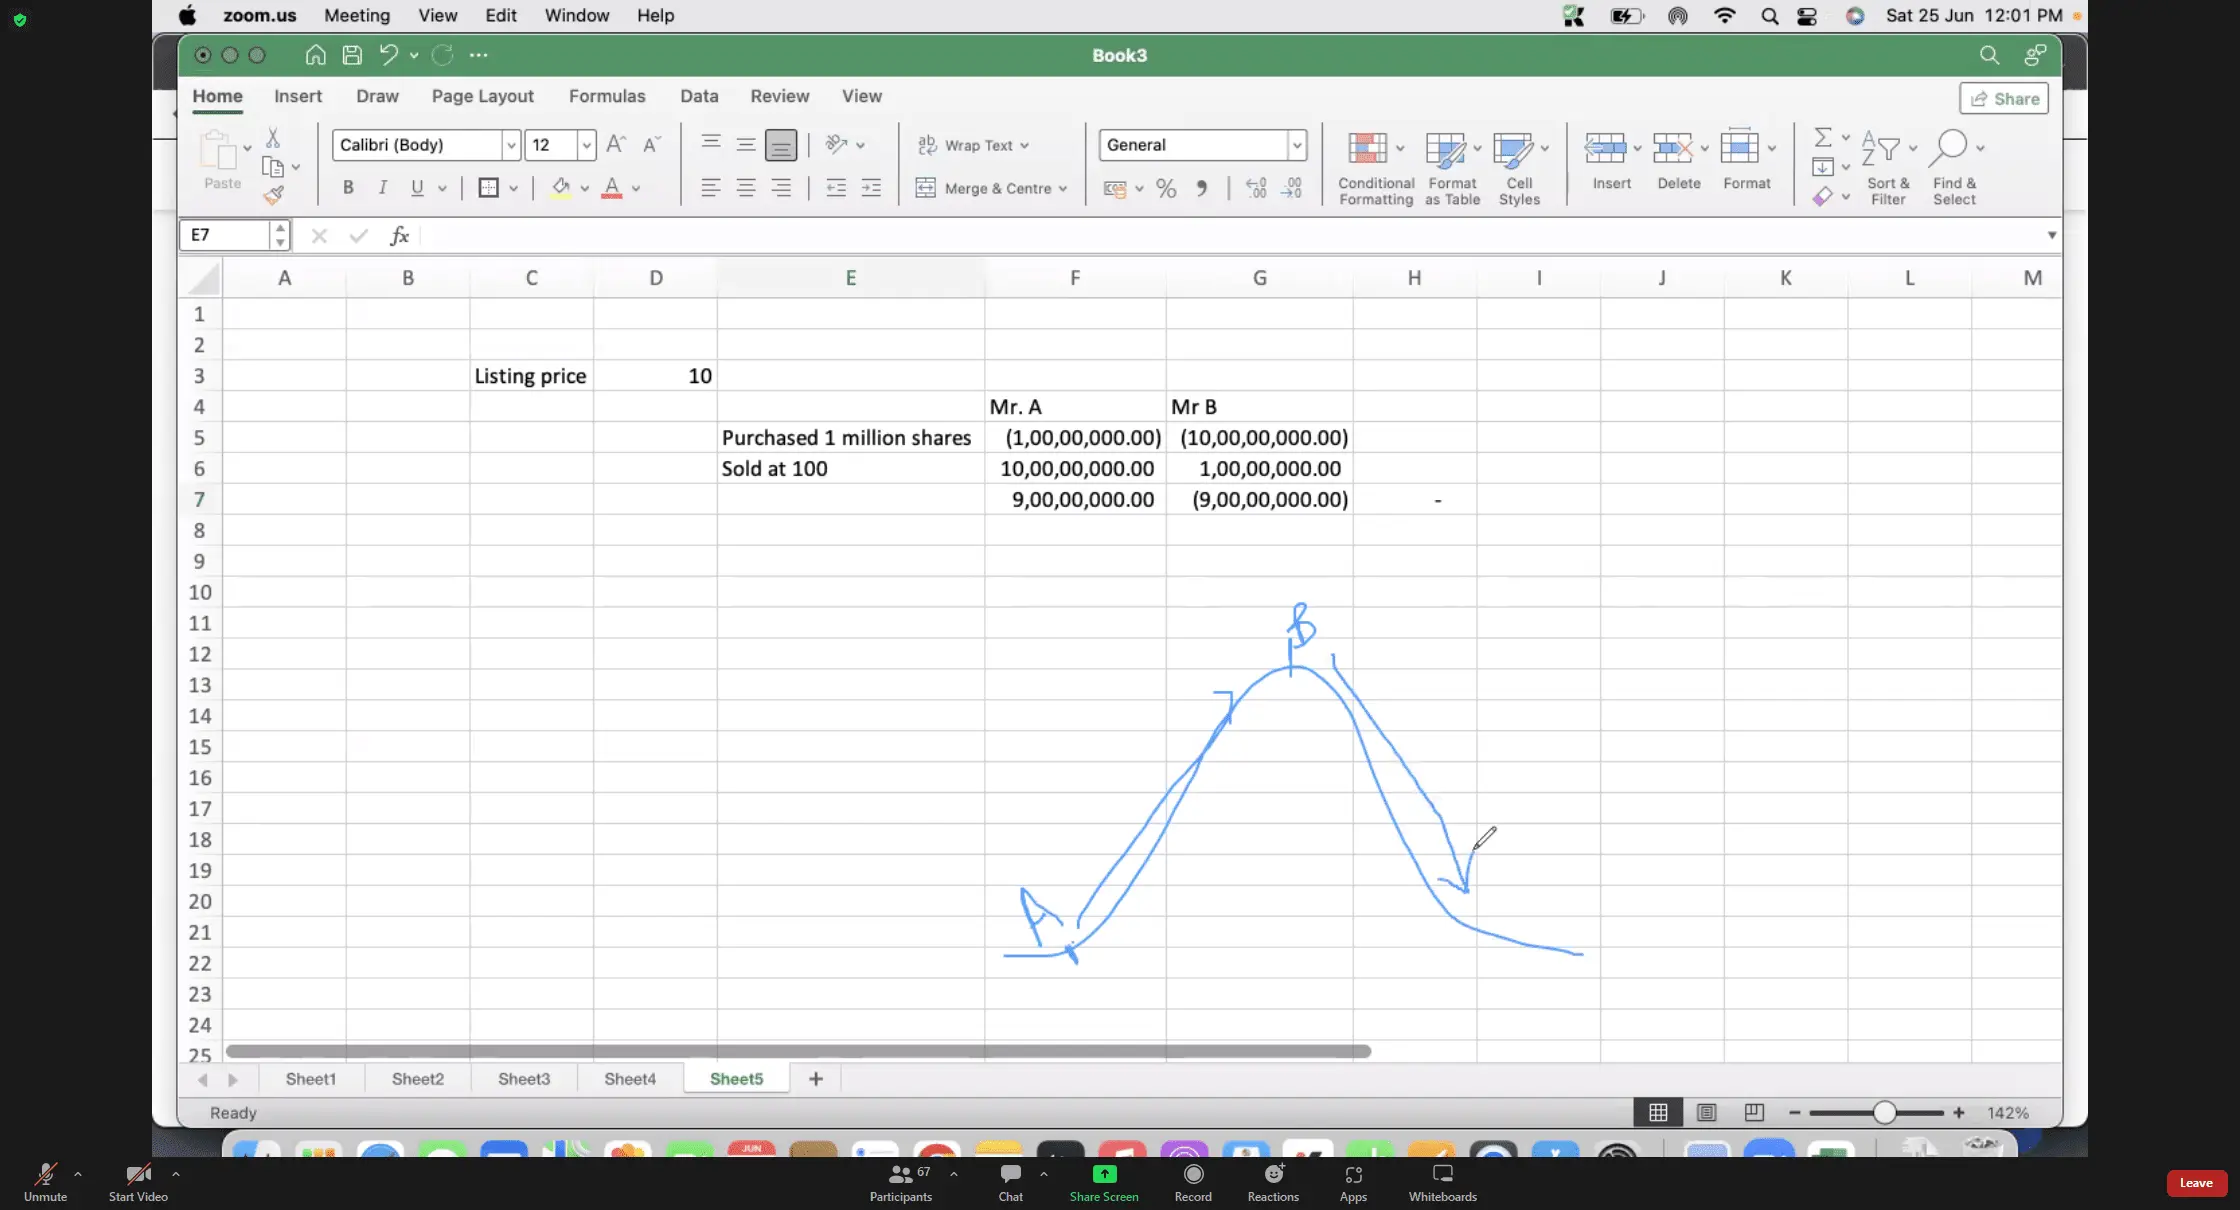Click the Format Painter brush icon
2240x1210 pixels.
click(x=273, y=196)
